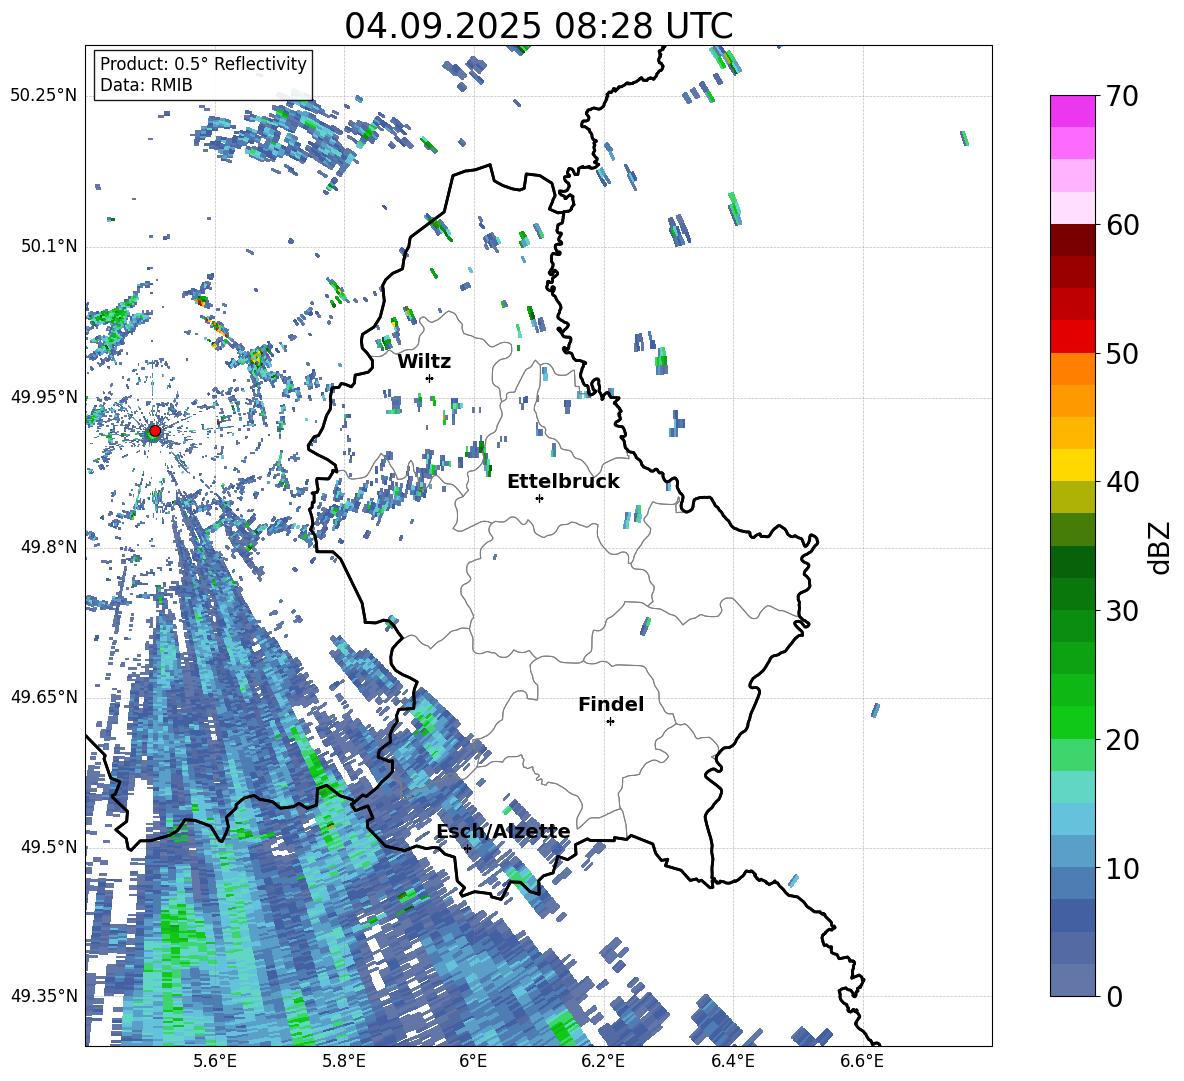Click the Ettelbruck station cross marker
The height and width of the screenshot is (1081, 1184).
[539, 498]
